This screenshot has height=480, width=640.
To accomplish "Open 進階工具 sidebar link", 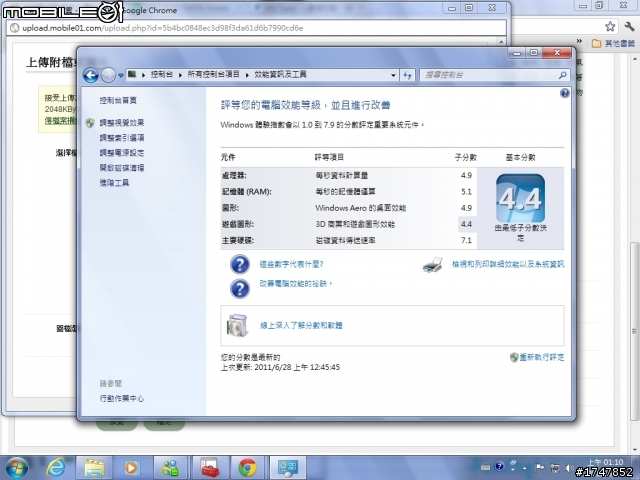I will coord(114,182).
